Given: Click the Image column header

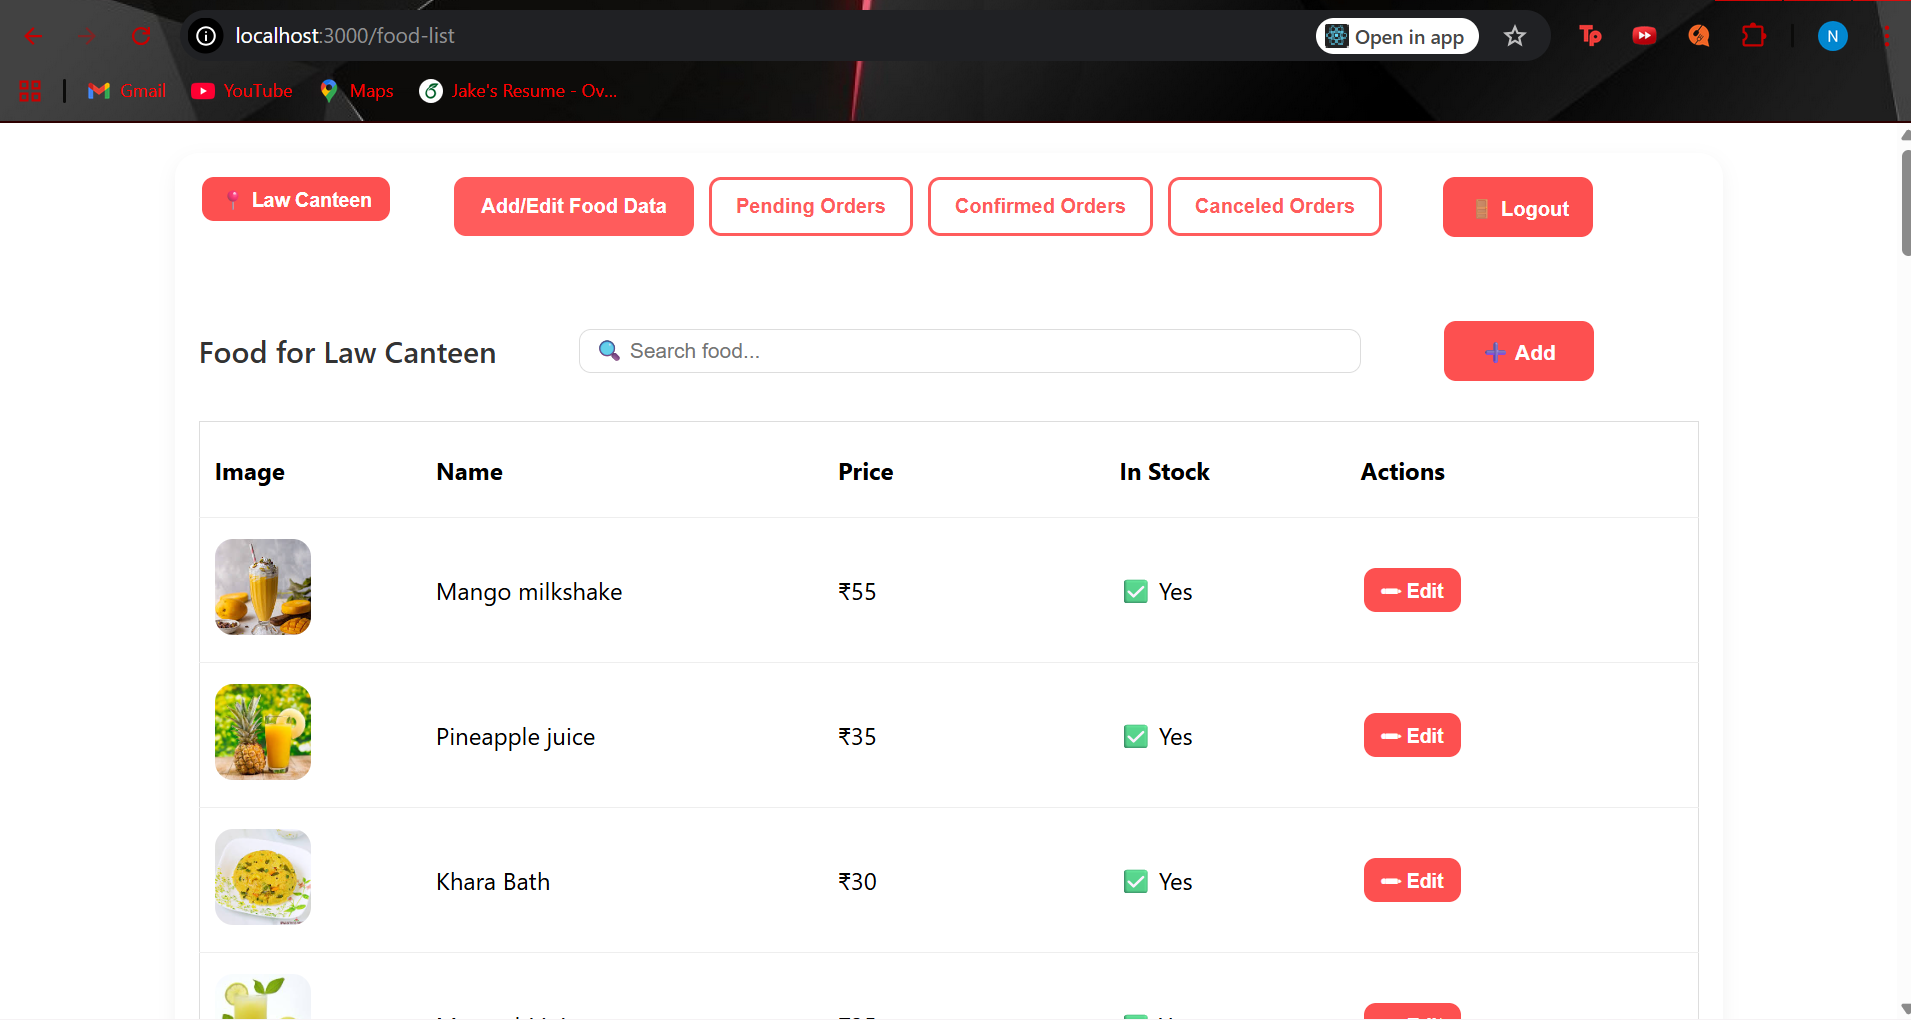Looking at the screenshot, I should tap(250, 472).
